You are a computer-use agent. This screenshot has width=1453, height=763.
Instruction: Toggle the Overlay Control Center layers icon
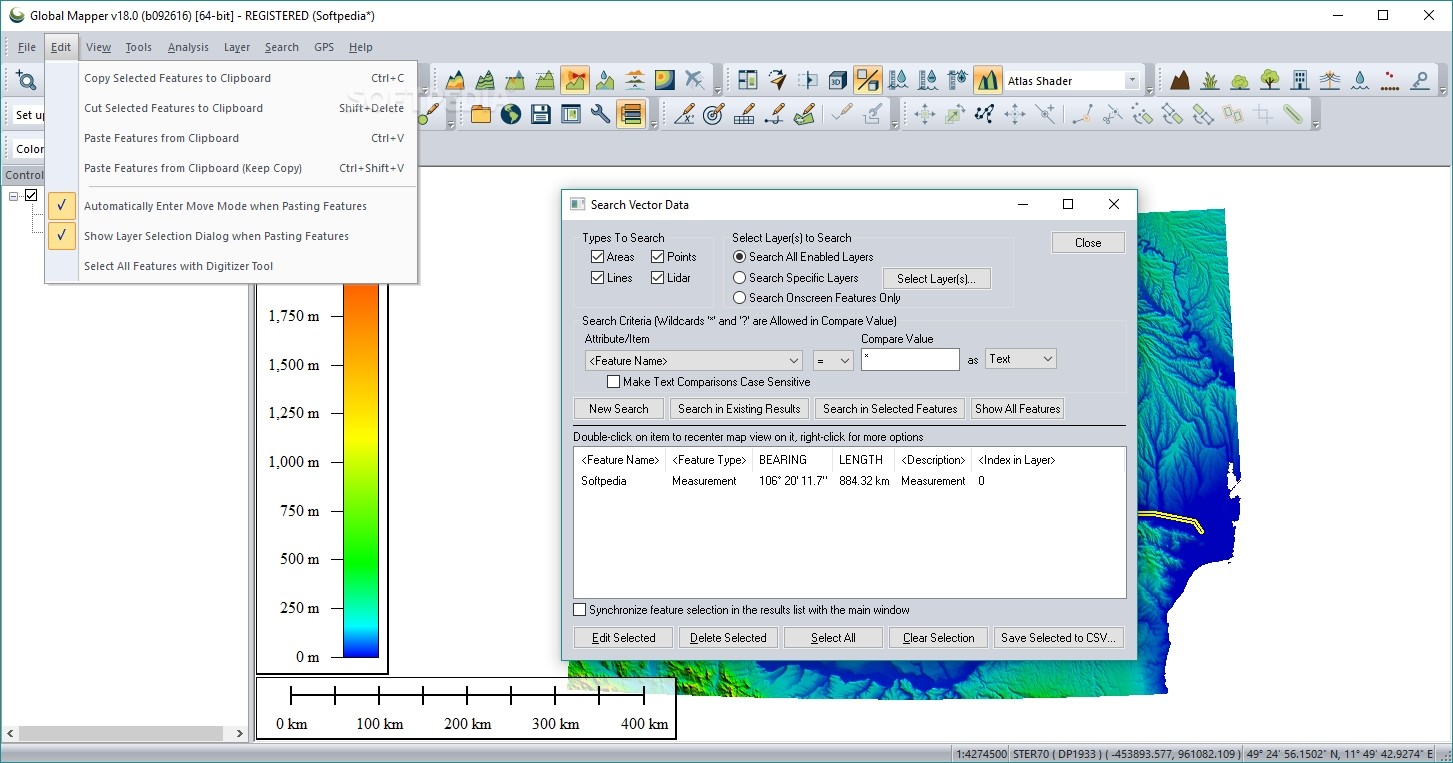(x=630, y=114)
